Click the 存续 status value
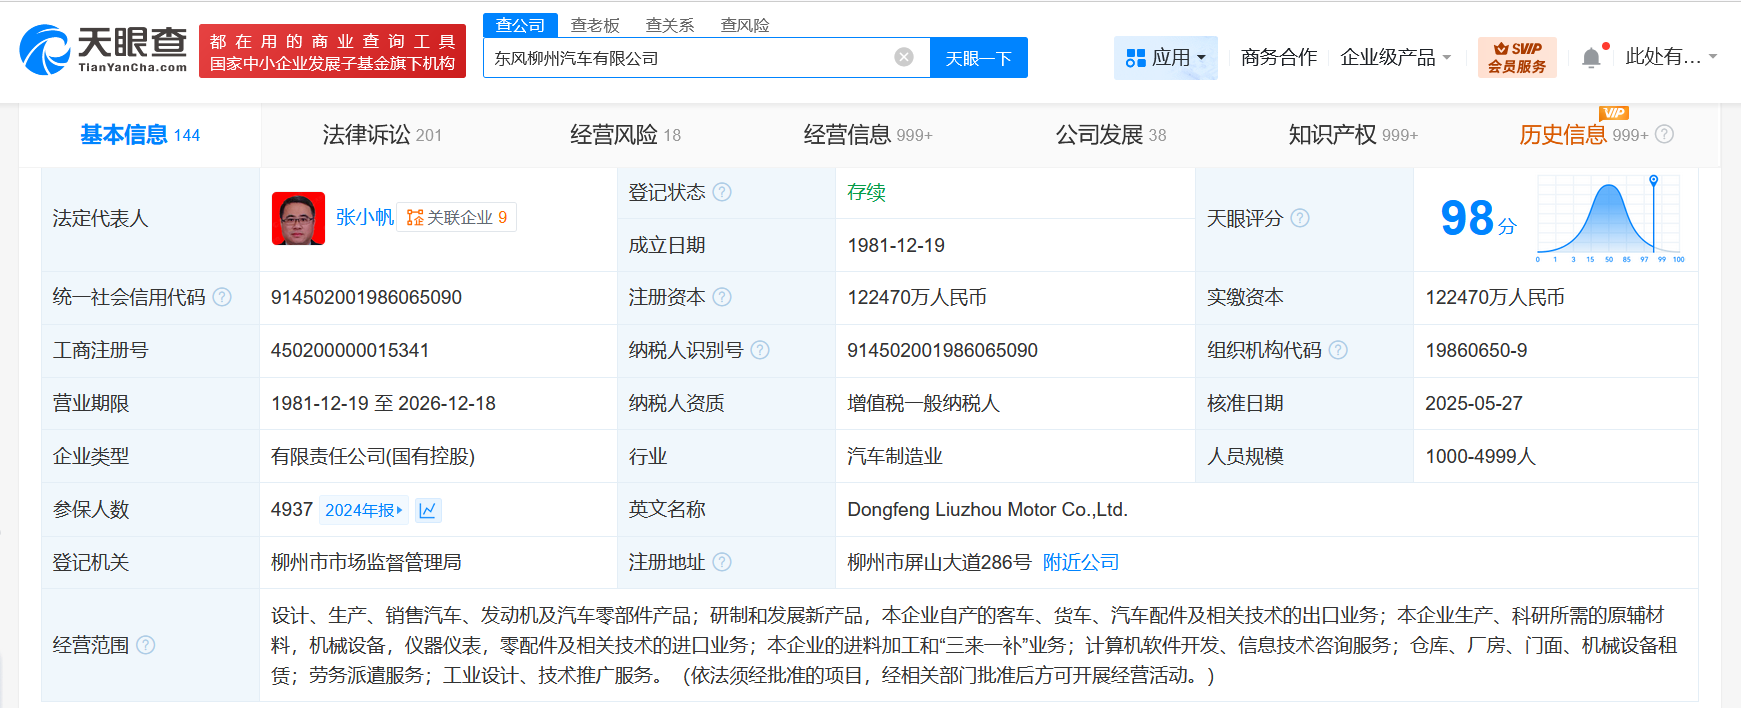This screenshot has width=1741, height=708. click(867, 192)
